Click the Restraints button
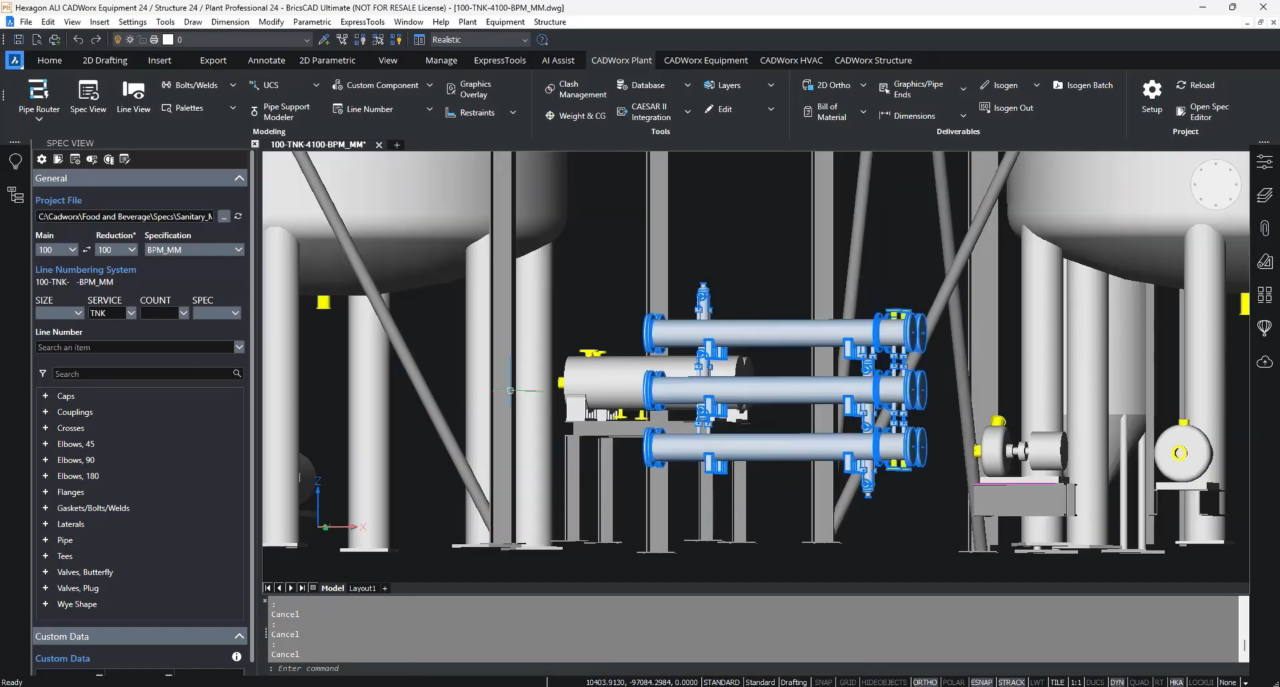The image size is (1280, 687). tap(470, 112)
